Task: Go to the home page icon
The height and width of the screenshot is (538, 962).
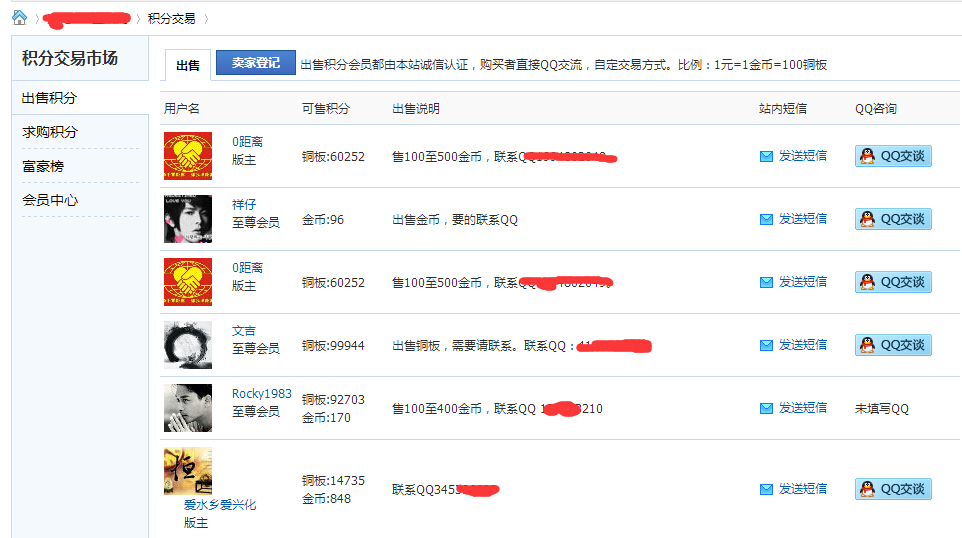Action: (20, 18)
